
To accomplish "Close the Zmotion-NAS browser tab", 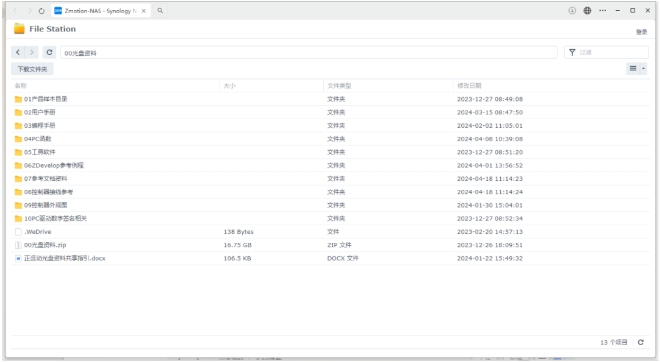I will pos(144,11).
